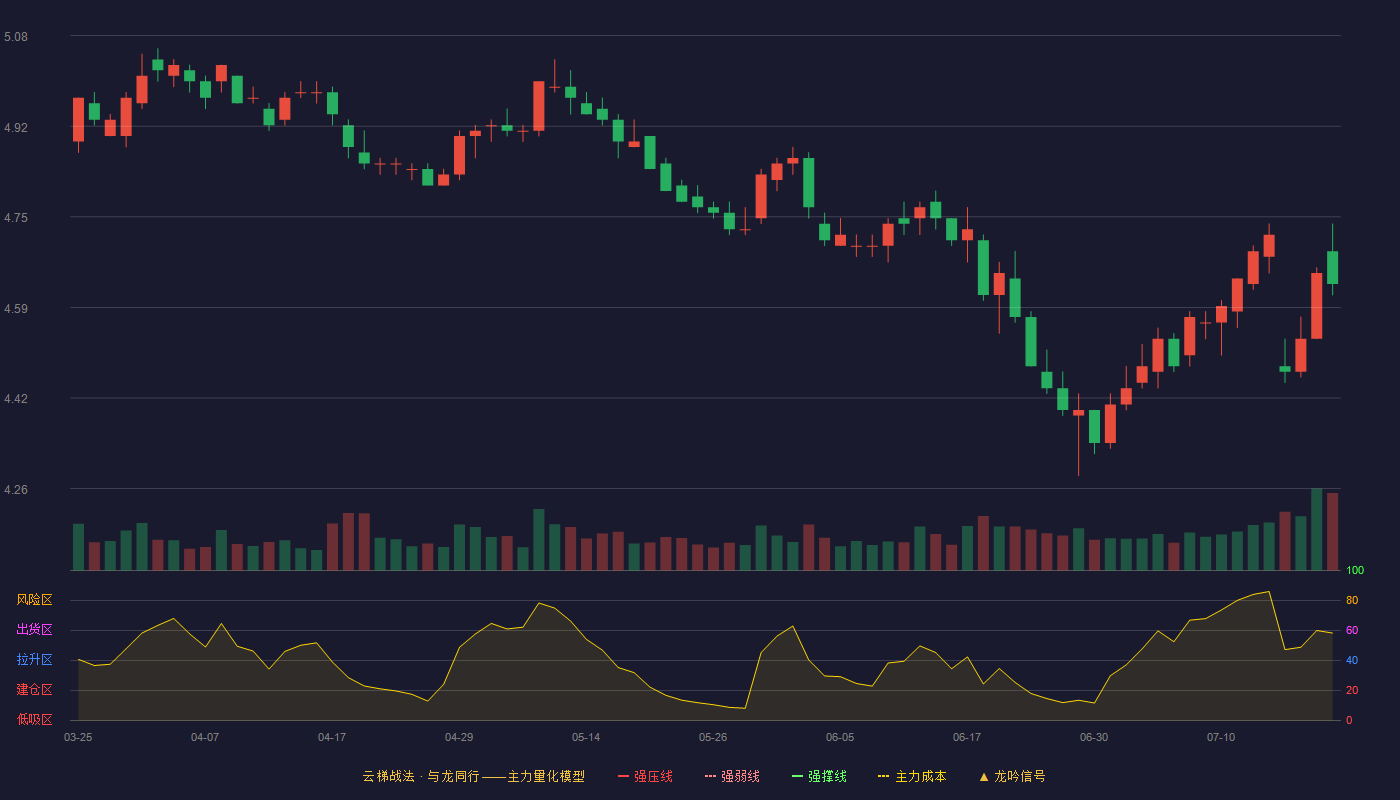Click the 龙吟信号 legend label

(x=1020, y=776)
